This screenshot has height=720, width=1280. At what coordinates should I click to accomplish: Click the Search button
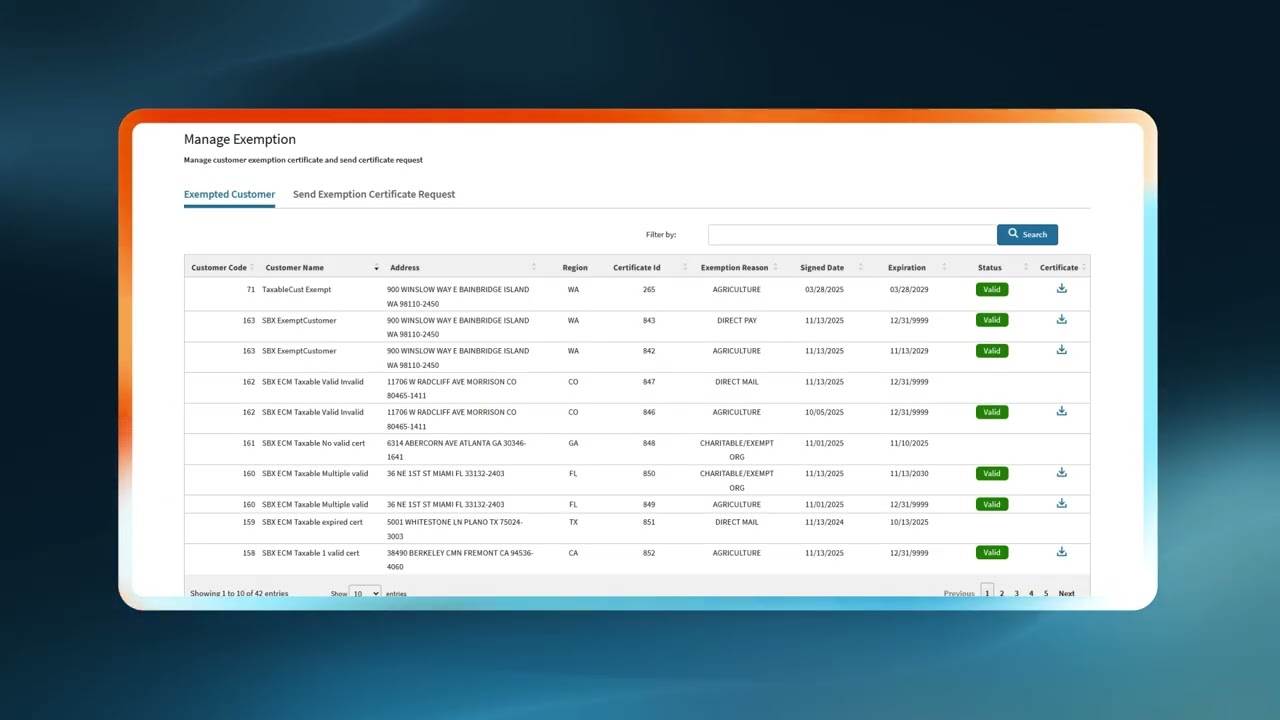(1027, 234)
